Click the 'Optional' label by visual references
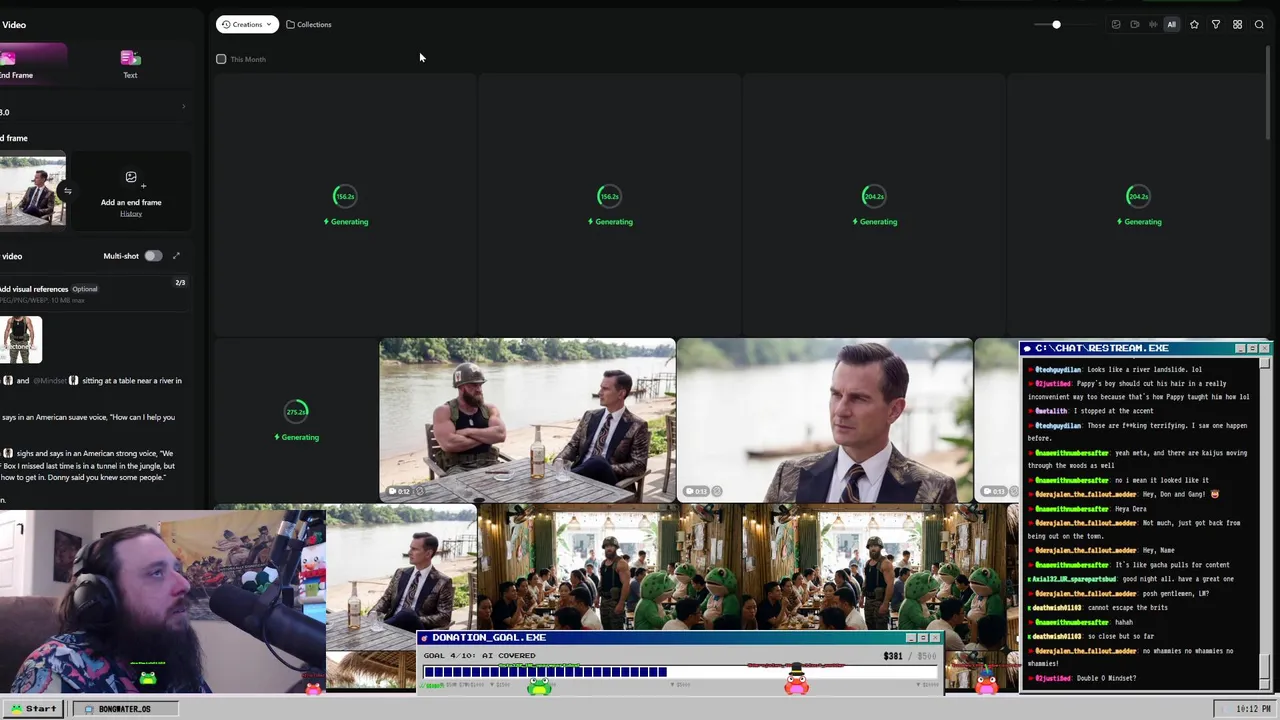1280x720 pixels. tap(85, 289)
